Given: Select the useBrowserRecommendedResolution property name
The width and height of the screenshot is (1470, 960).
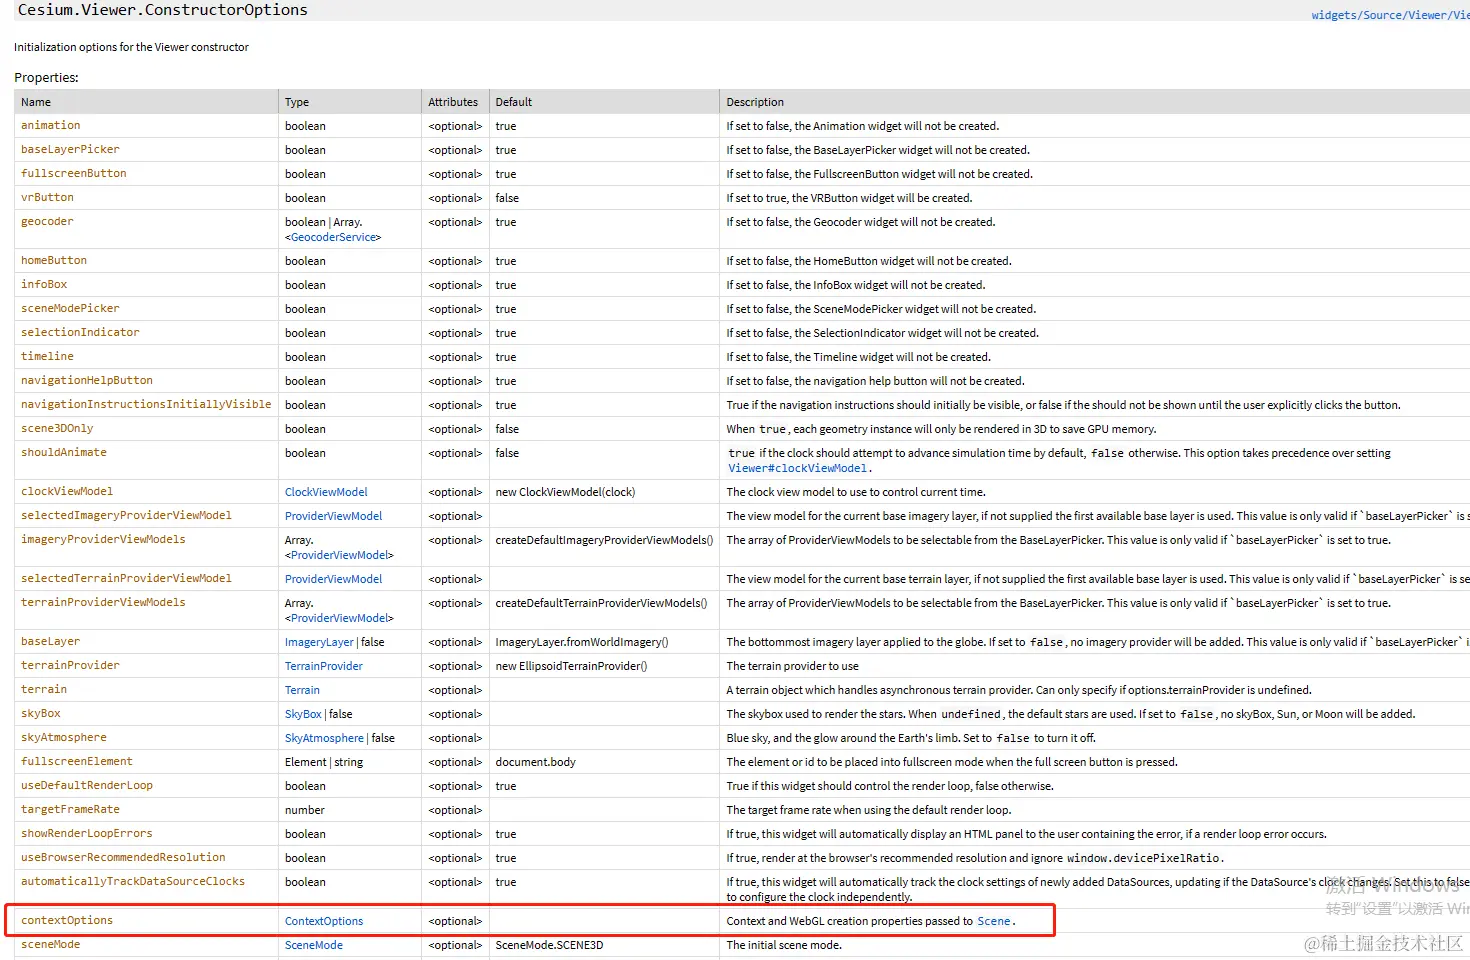Looking at the screenshot, I should (123, 857).
